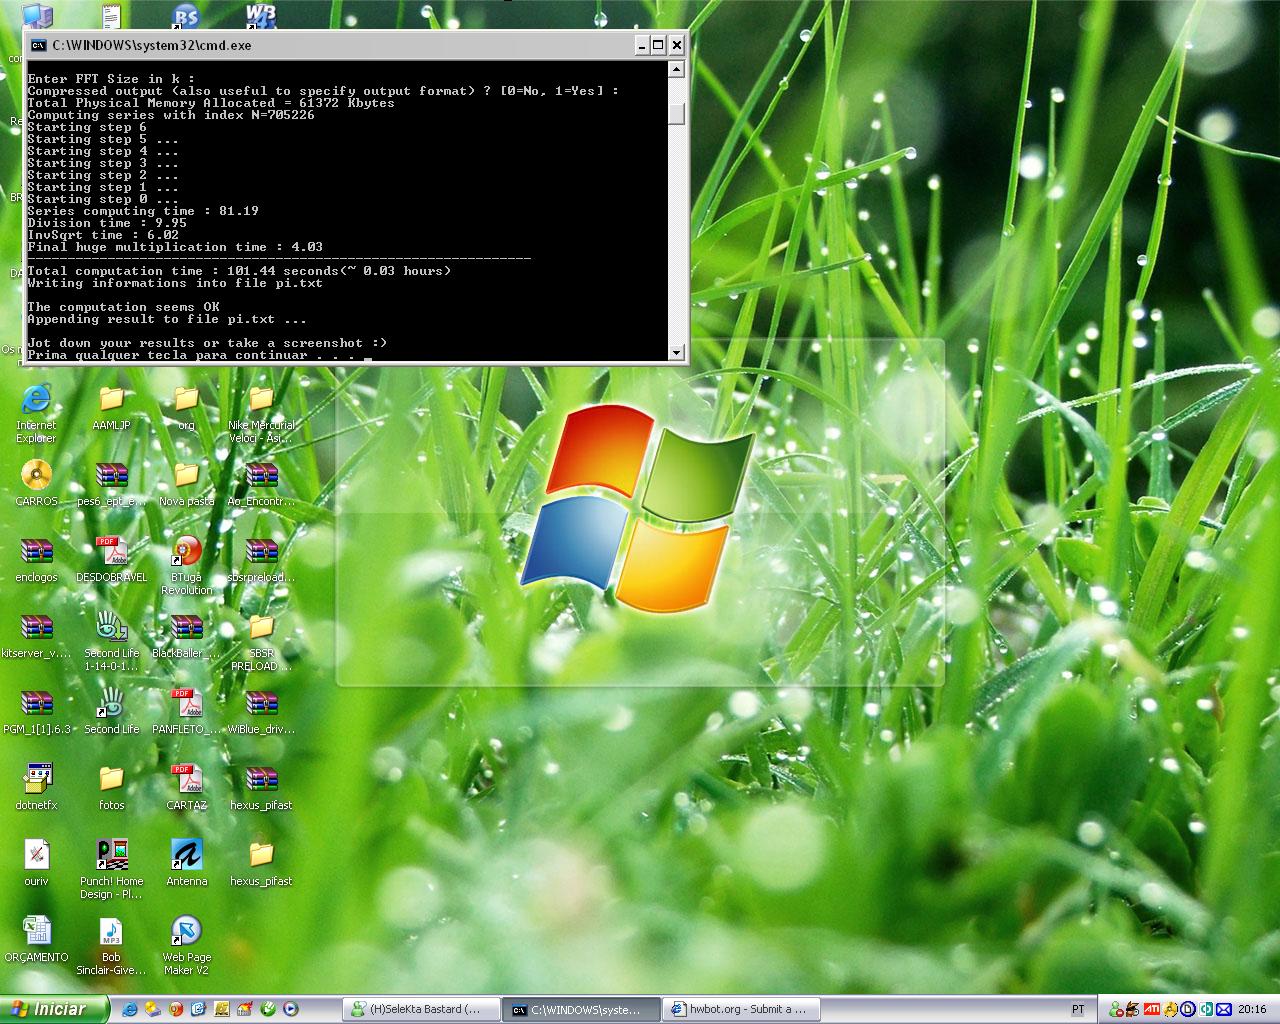Open the org folder on the desktop

click(x=186, y=399)
